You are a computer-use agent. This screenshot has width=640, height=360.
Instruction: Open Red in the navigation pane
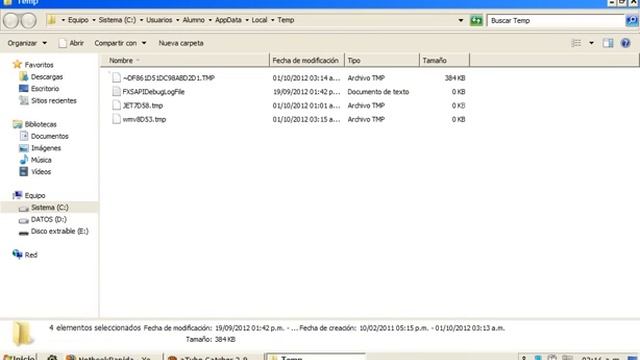[x=31, y=255]
